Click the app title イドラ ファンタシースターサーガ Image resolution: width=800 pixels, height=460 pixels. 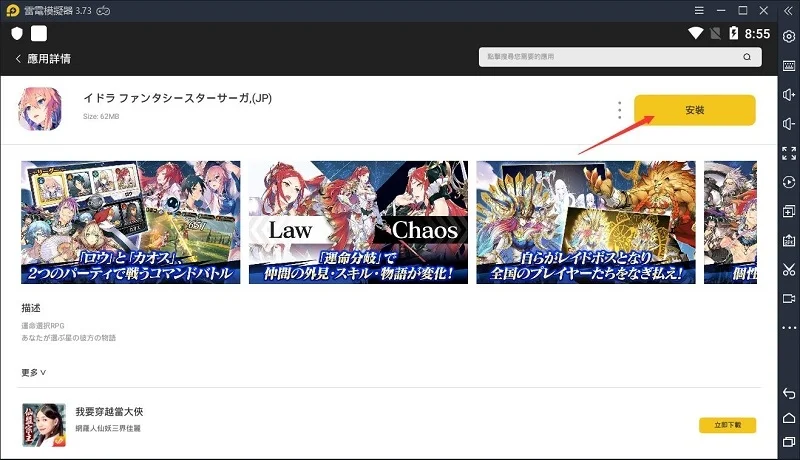coord(178,98)
